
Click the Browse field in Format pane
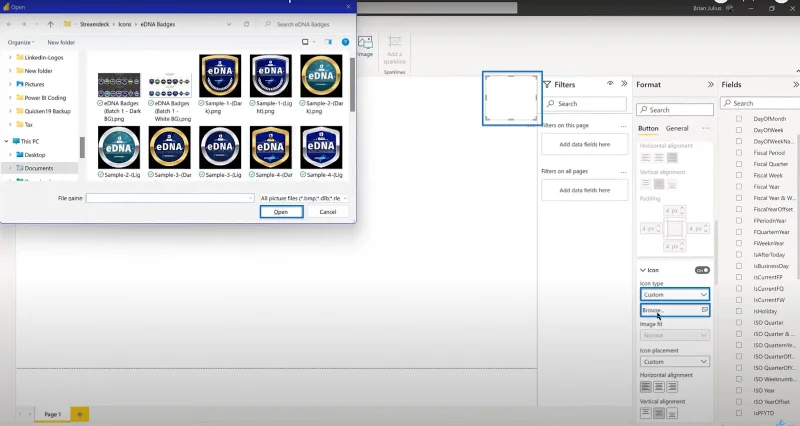674,310
